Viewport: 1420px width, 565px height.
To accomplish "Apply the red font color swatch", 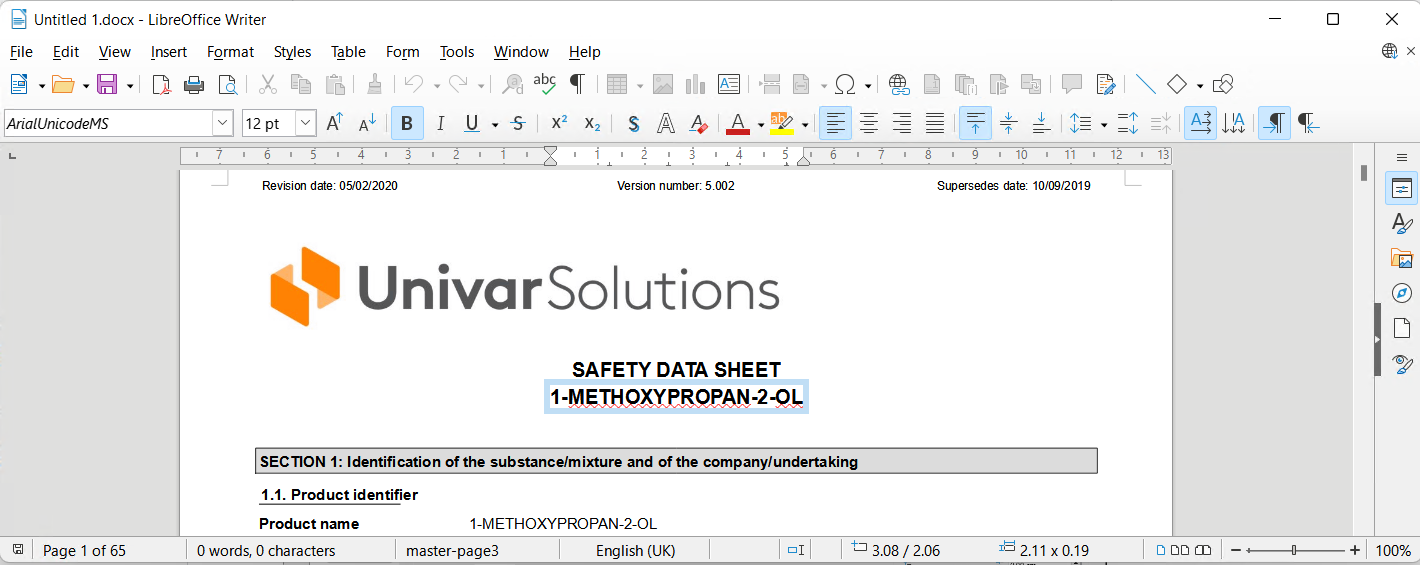I will click(738, 123).
